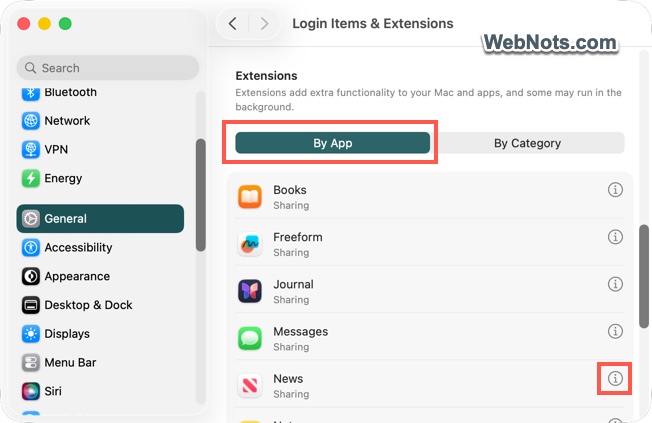
Task: Select the News name text
Action: (x=288, y=378)
